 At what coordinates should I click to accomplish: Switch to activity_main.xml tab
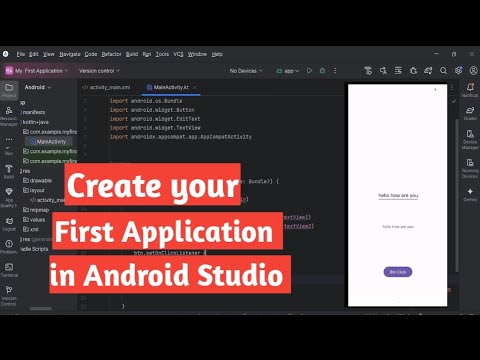pos(106,87)
